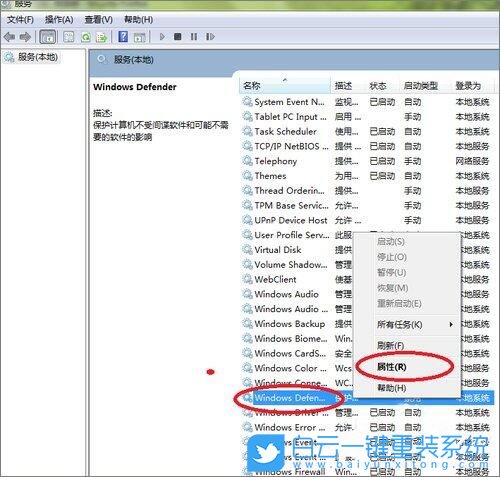Toggle the show/hide console tree icon
This screenshot has height=477, width=500.
48,37
